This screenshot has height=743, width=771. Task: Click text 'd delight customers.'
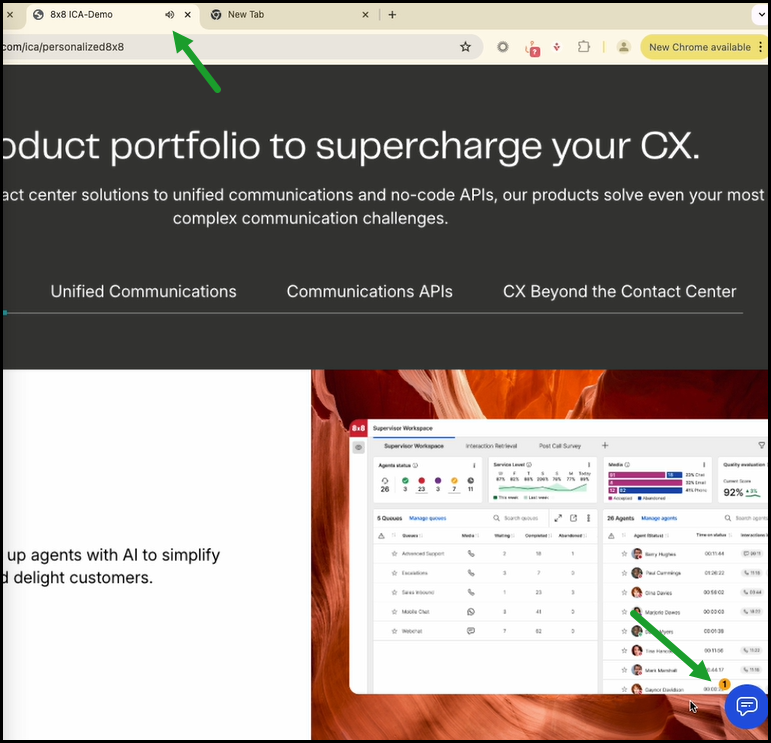pos(78,577)
